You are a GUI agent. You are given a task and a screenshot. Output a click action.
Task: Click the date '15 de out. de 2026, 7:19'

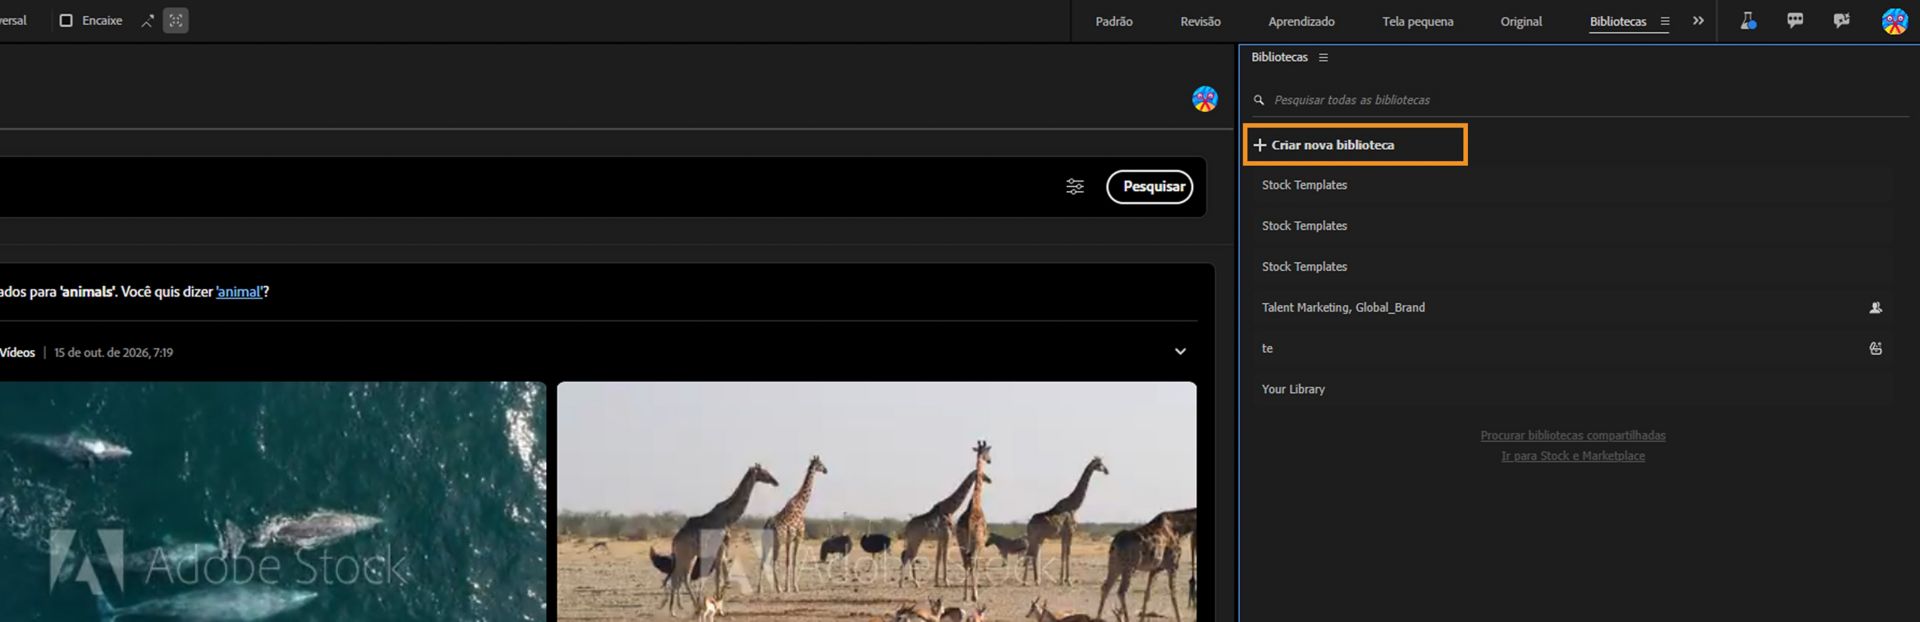click(x=114, y=353)
